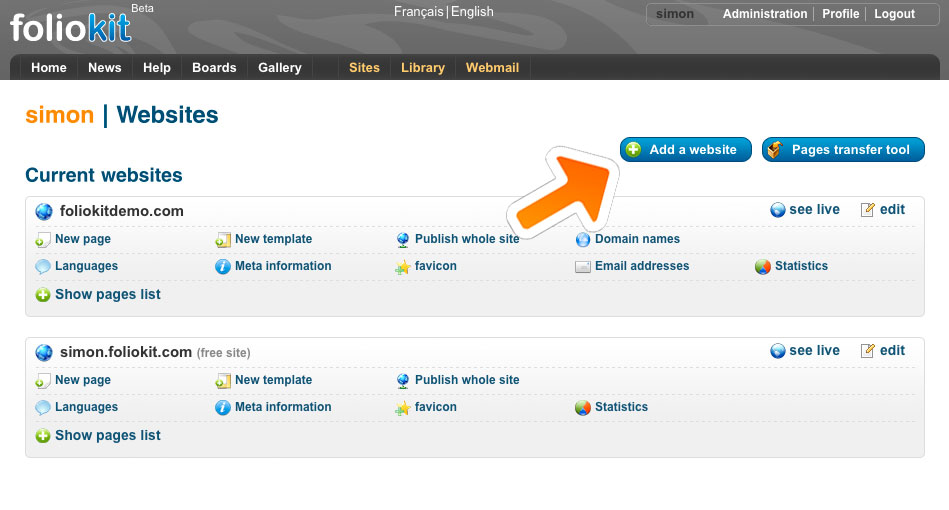This screenshot has width=949, height=510.
Task: Click the foliokit logo
Action: coord(71,28)
